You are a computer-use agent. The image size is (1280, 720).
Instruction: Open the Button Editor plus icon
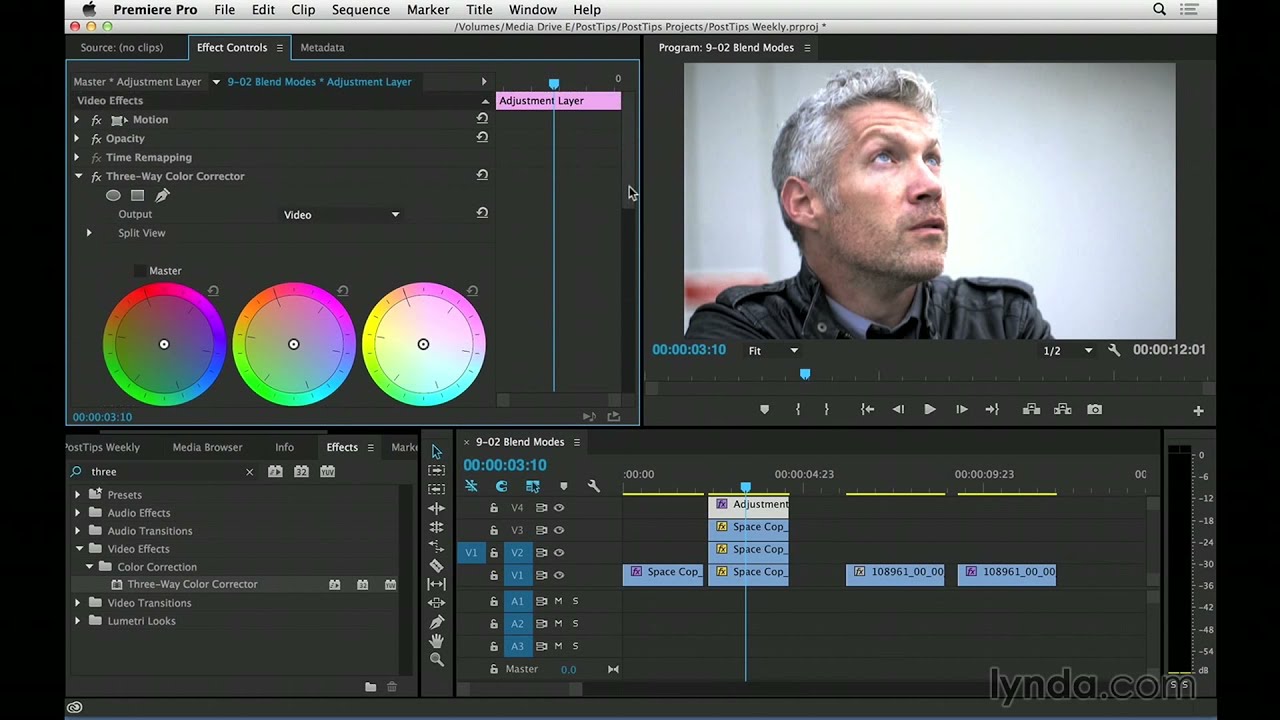1198,410
